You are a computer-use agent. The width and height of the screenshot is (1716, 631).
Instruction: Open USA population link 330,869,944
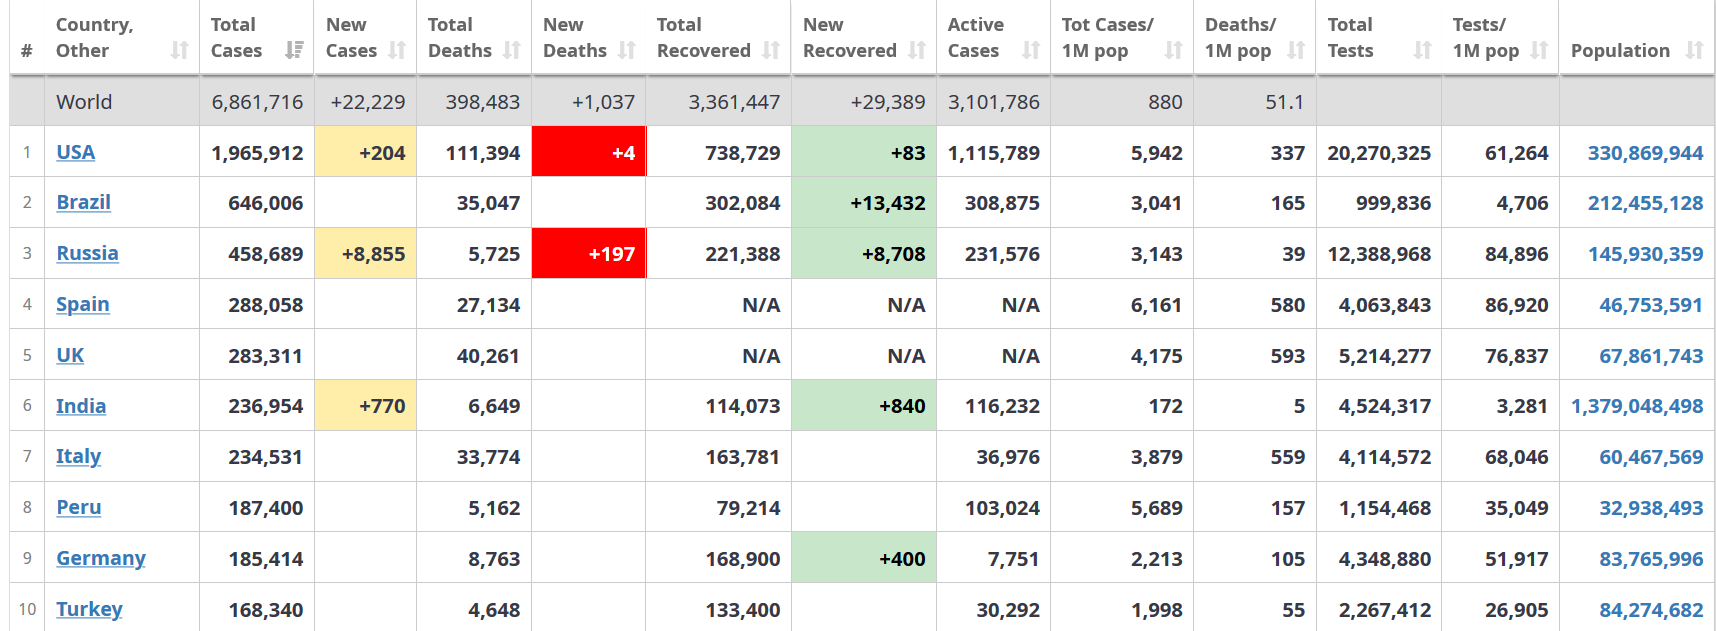(1646, 153)
